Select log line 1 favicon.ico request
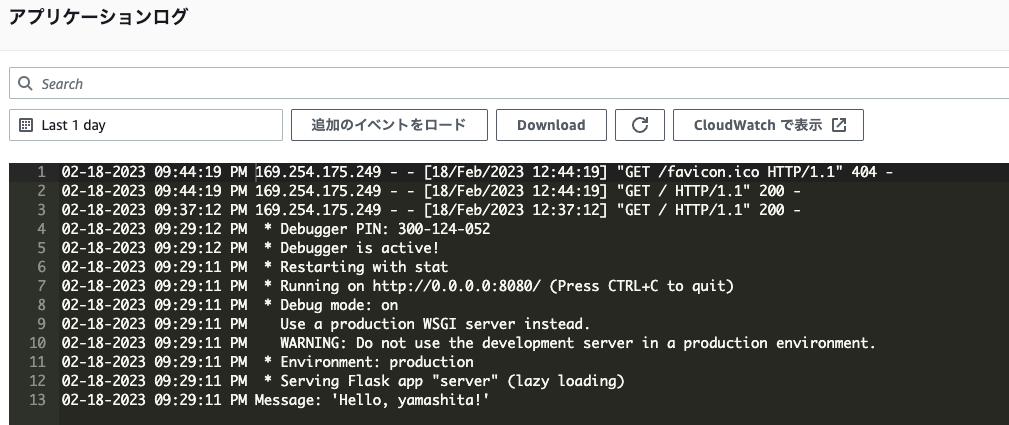 click(477, 172)
